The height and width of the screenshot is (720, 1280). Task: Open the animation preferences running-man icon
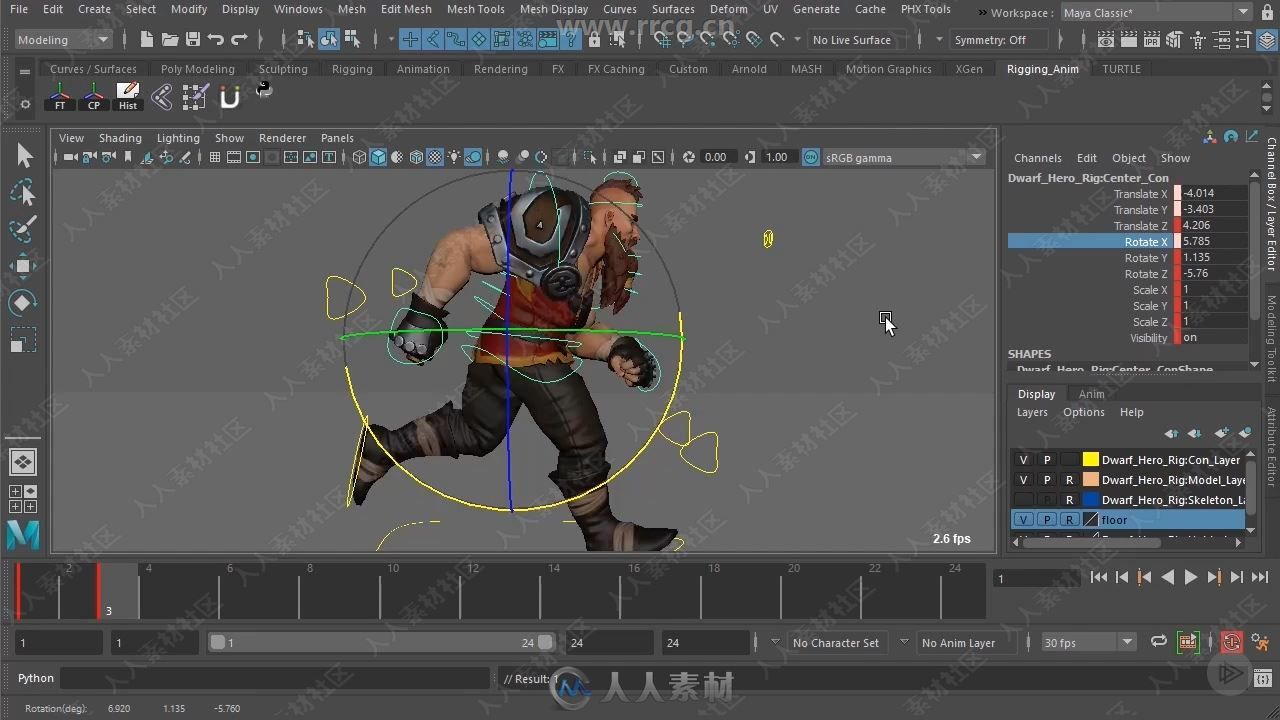tap(1259, 642)
